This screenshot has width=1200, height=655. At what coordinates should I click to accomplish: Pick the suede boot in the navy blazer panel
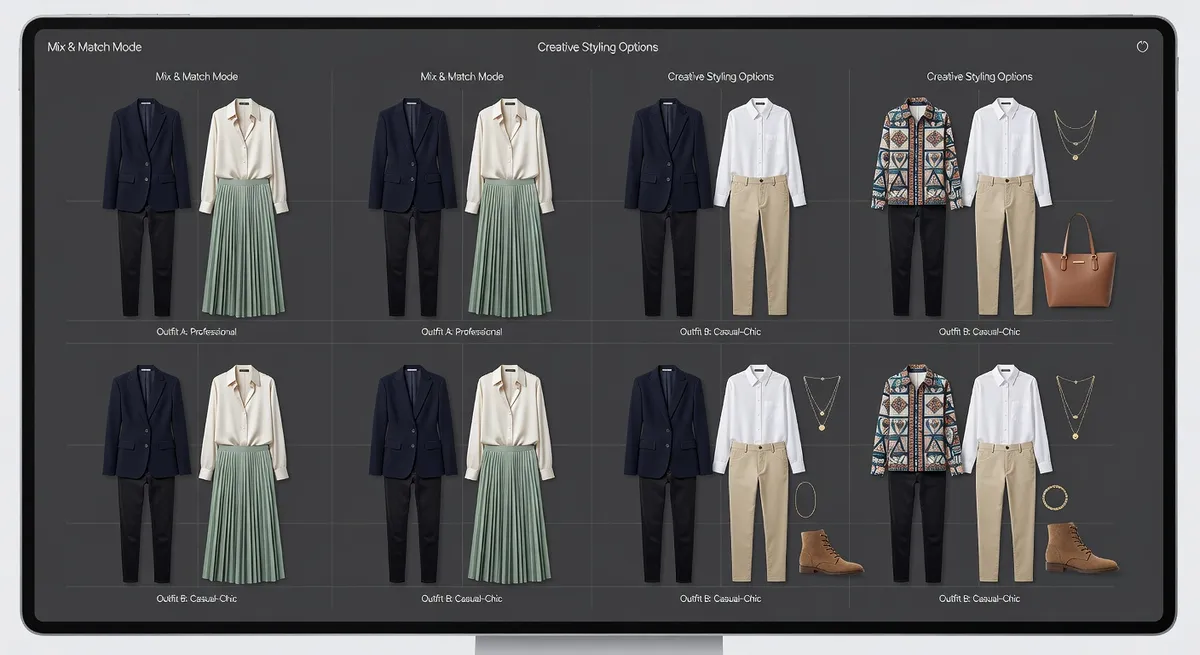coord(830,552)
